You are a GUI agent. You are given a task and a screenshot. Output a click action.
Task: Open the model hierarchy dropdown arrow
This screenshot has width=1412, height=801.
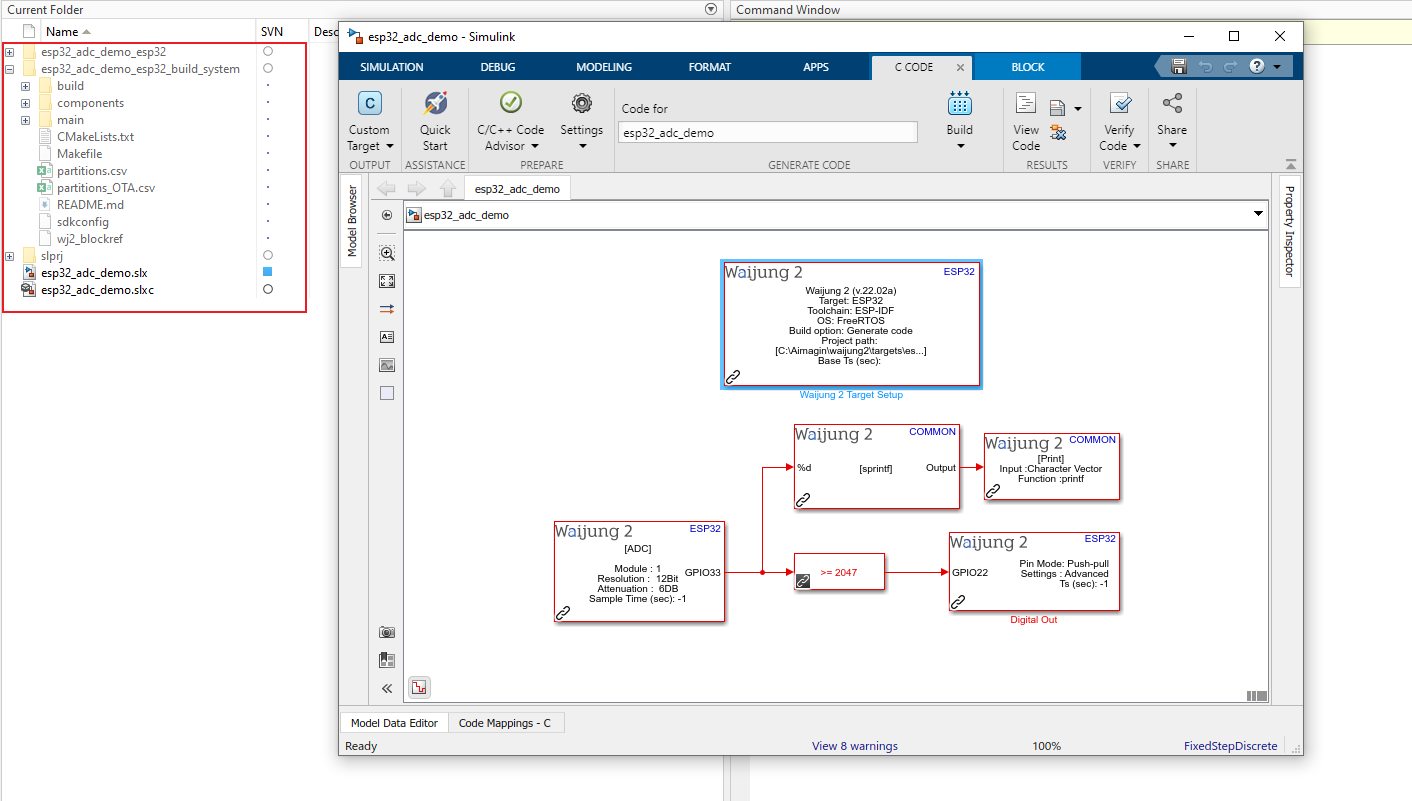pos(1259,214)
